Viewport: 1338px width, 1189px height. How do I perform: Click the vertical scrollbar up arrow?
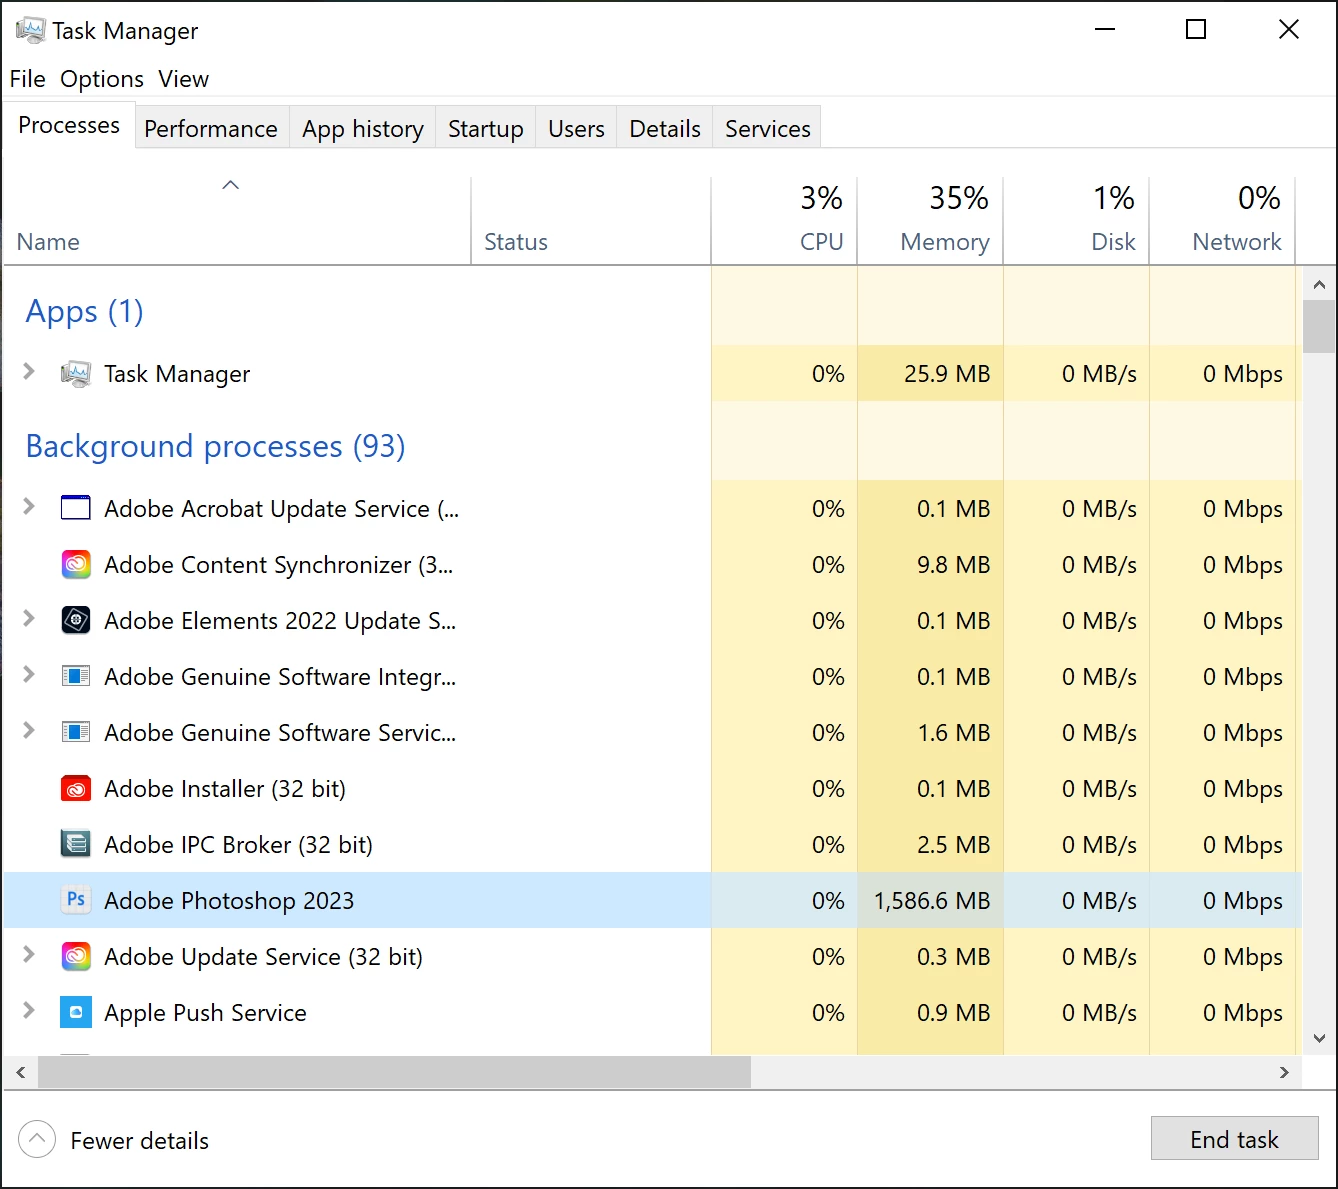1319,285
